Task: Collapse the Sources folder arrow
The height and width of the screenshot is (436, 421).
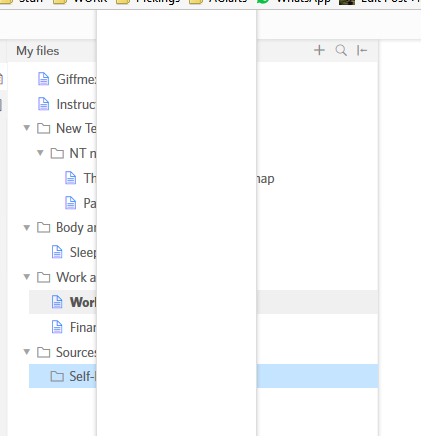Action: 27,352
